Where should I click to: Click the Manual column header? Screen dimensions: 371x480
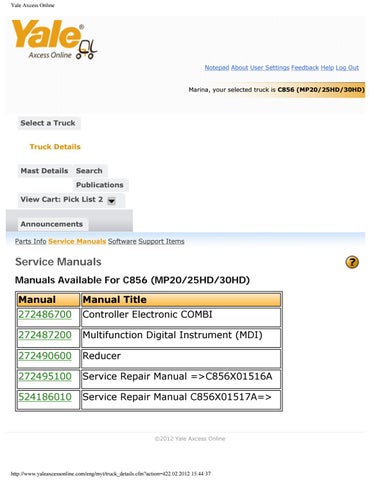[x=48, y=300]
